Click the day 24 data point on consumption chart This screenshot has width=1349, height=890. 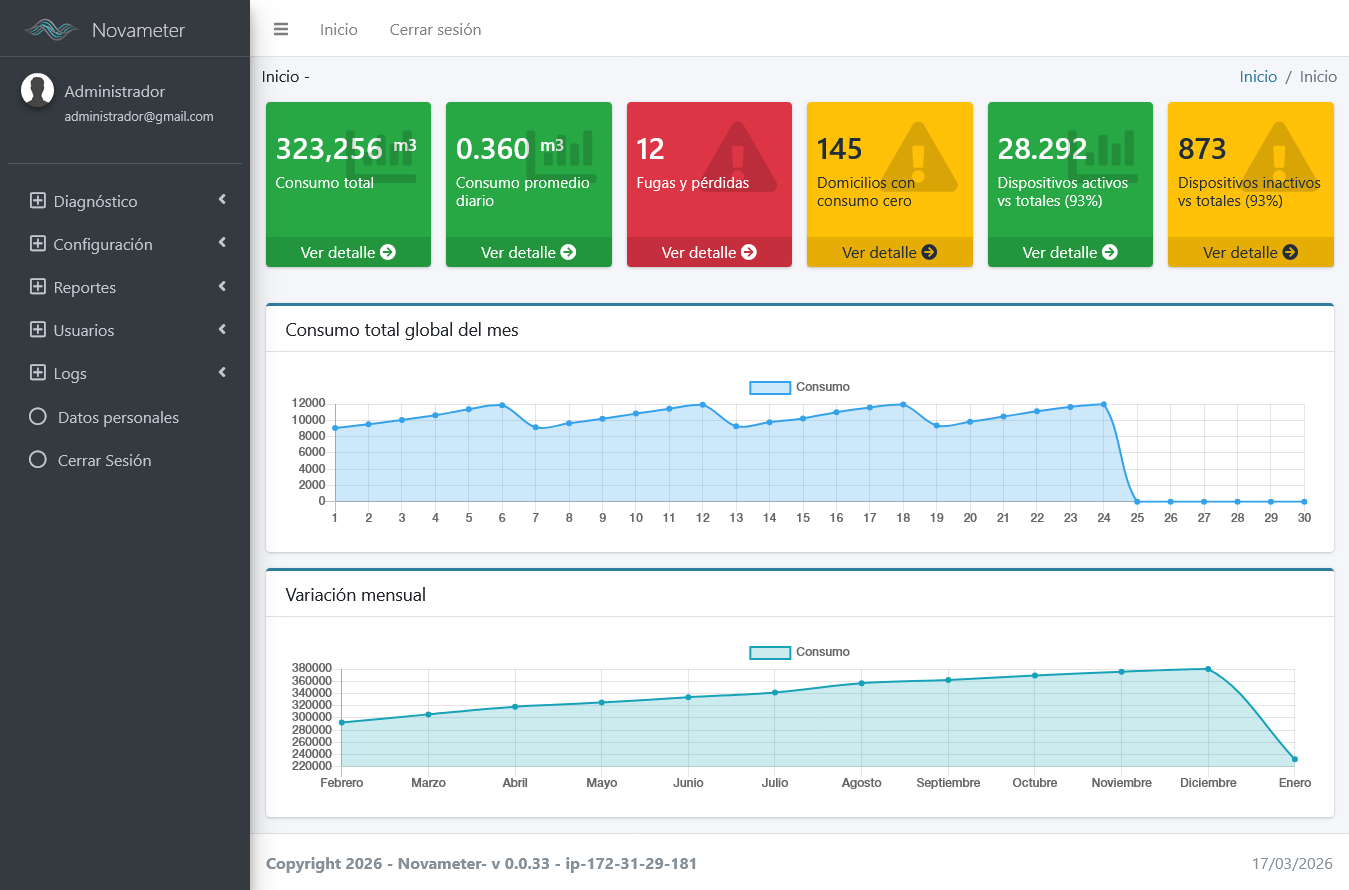[1104, 404]
